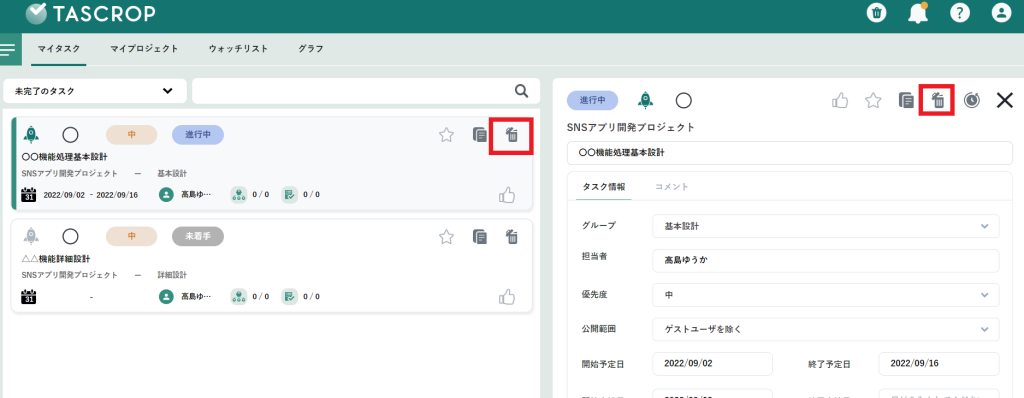The height and width of the screenshot is (398, 1024).
Task: Close the task detail panel
Action: point(1004,100)
